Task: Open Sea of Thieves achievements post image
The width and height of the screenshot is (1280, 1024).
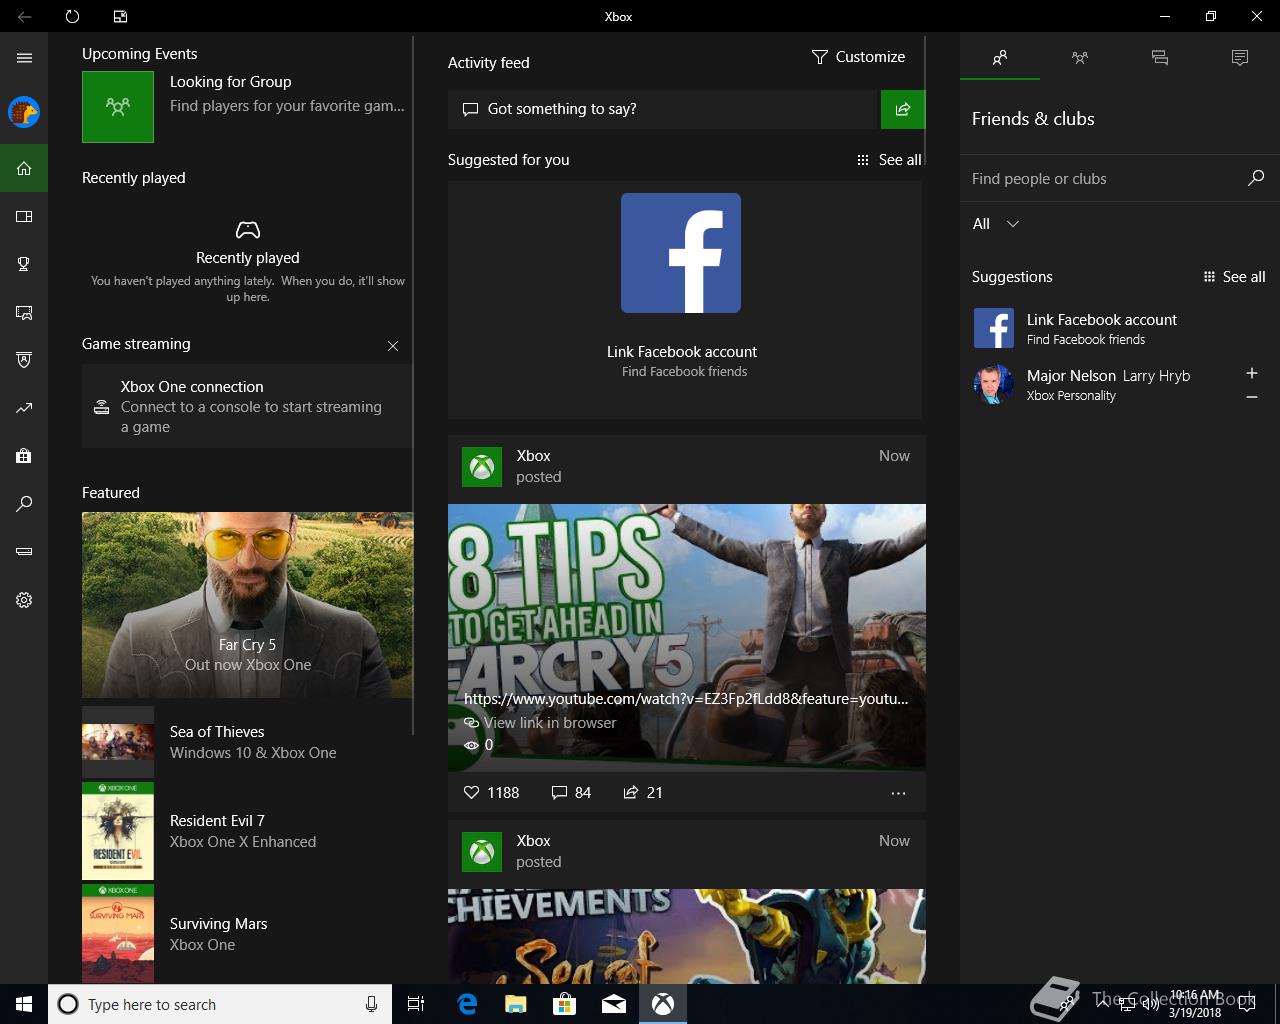Action: [x=687, y=936]
